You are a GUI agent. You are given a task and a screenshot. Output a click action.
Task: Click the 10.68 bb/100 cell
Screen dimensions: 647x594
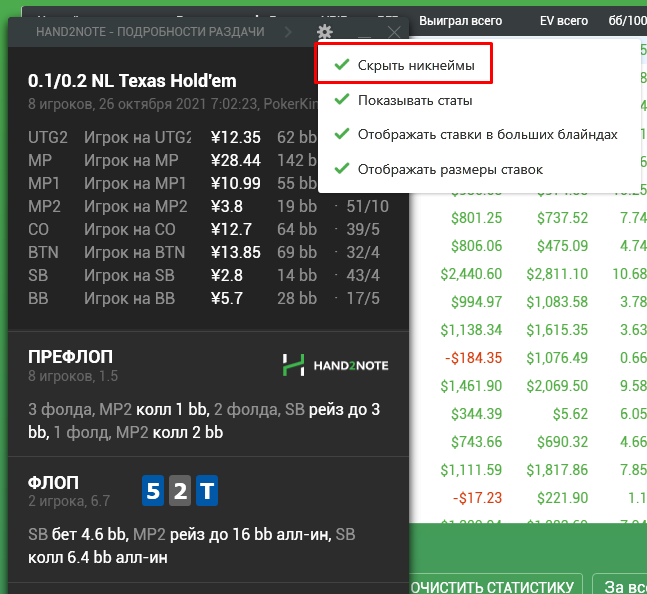point(630,274)
